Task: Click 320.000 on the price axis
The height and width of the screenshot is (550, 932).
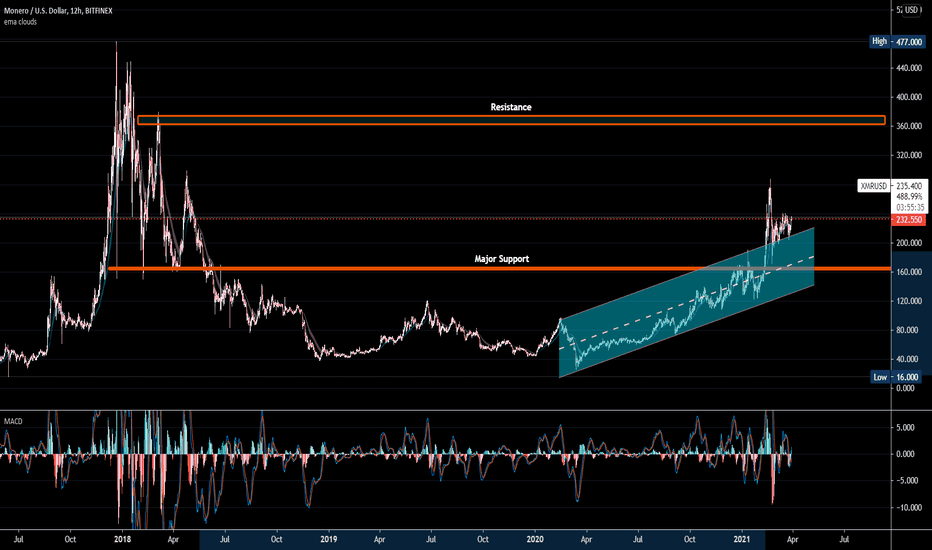Action: coord(909,155)
